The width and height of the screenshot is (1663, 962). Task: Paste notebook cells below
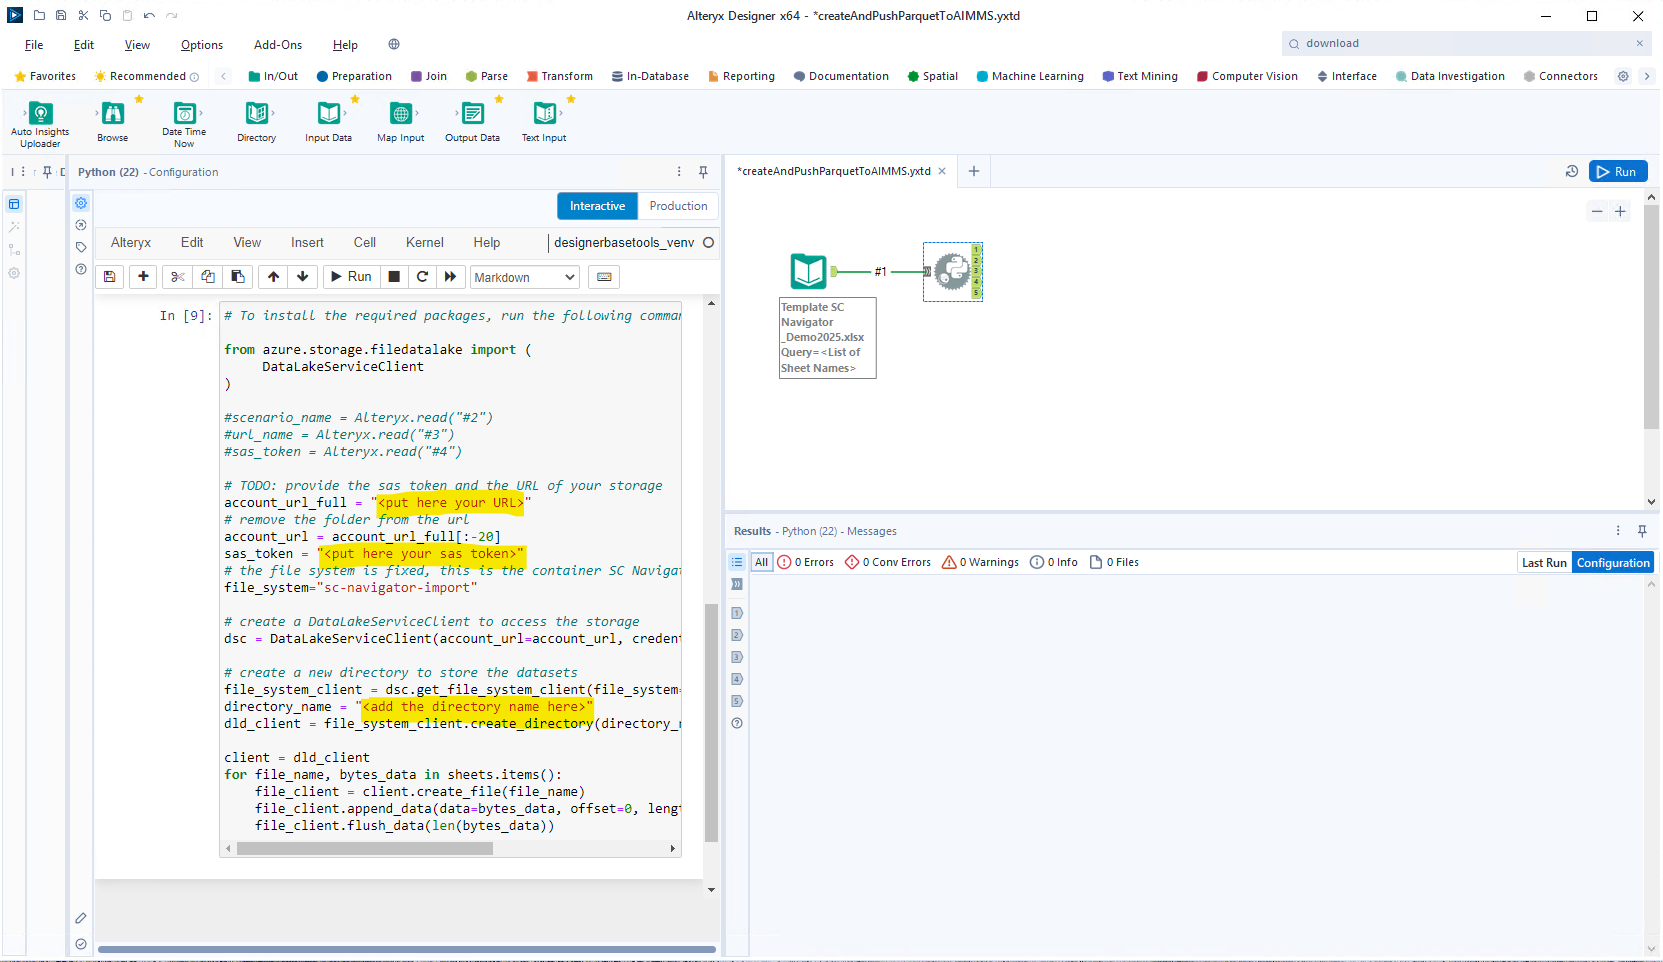(x=238, y=277)
